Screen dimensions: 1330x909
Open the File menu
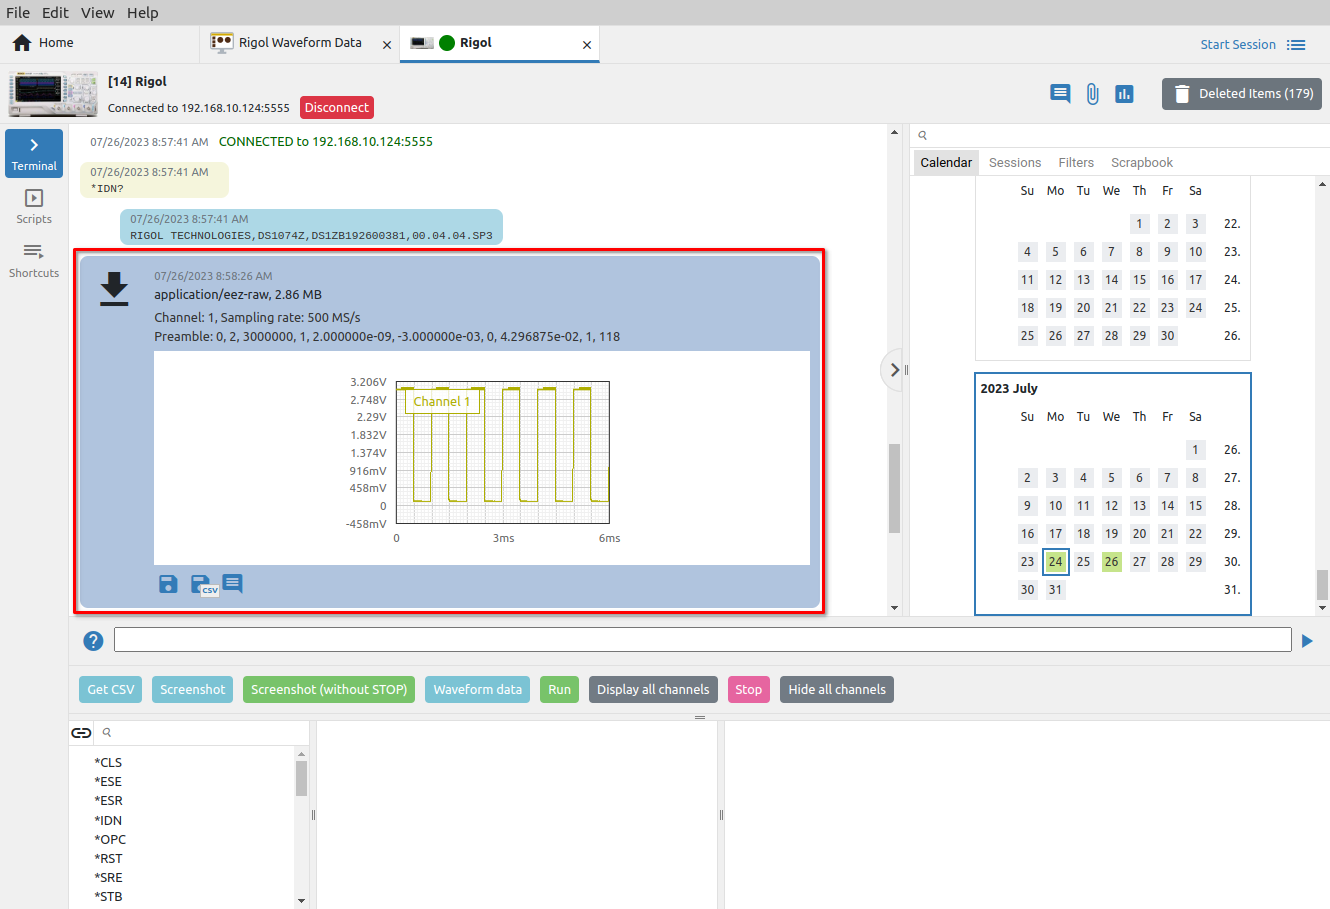[x=18, y=13]
